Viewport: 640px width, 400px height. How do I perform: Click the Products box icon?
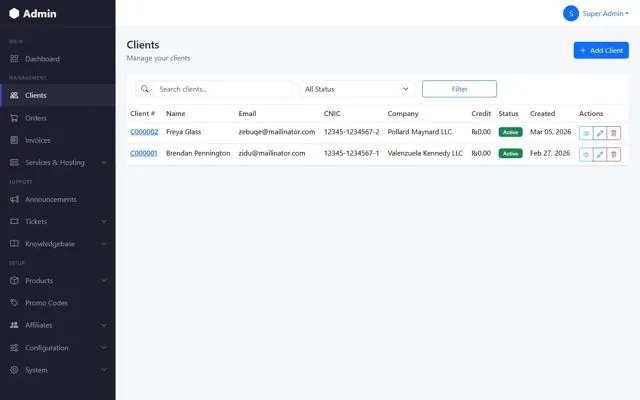click(x=14, y=280)
